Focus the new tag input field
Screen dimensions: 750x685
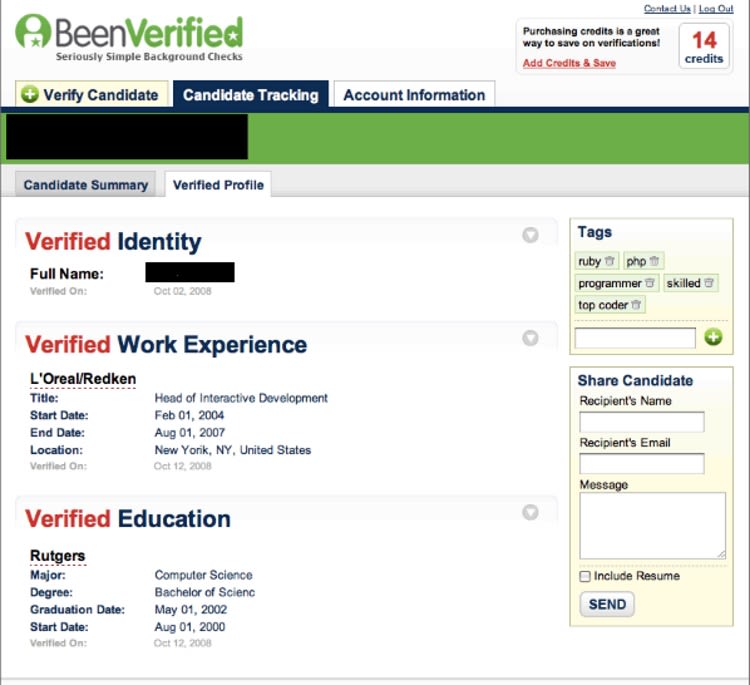pos(635,338)
